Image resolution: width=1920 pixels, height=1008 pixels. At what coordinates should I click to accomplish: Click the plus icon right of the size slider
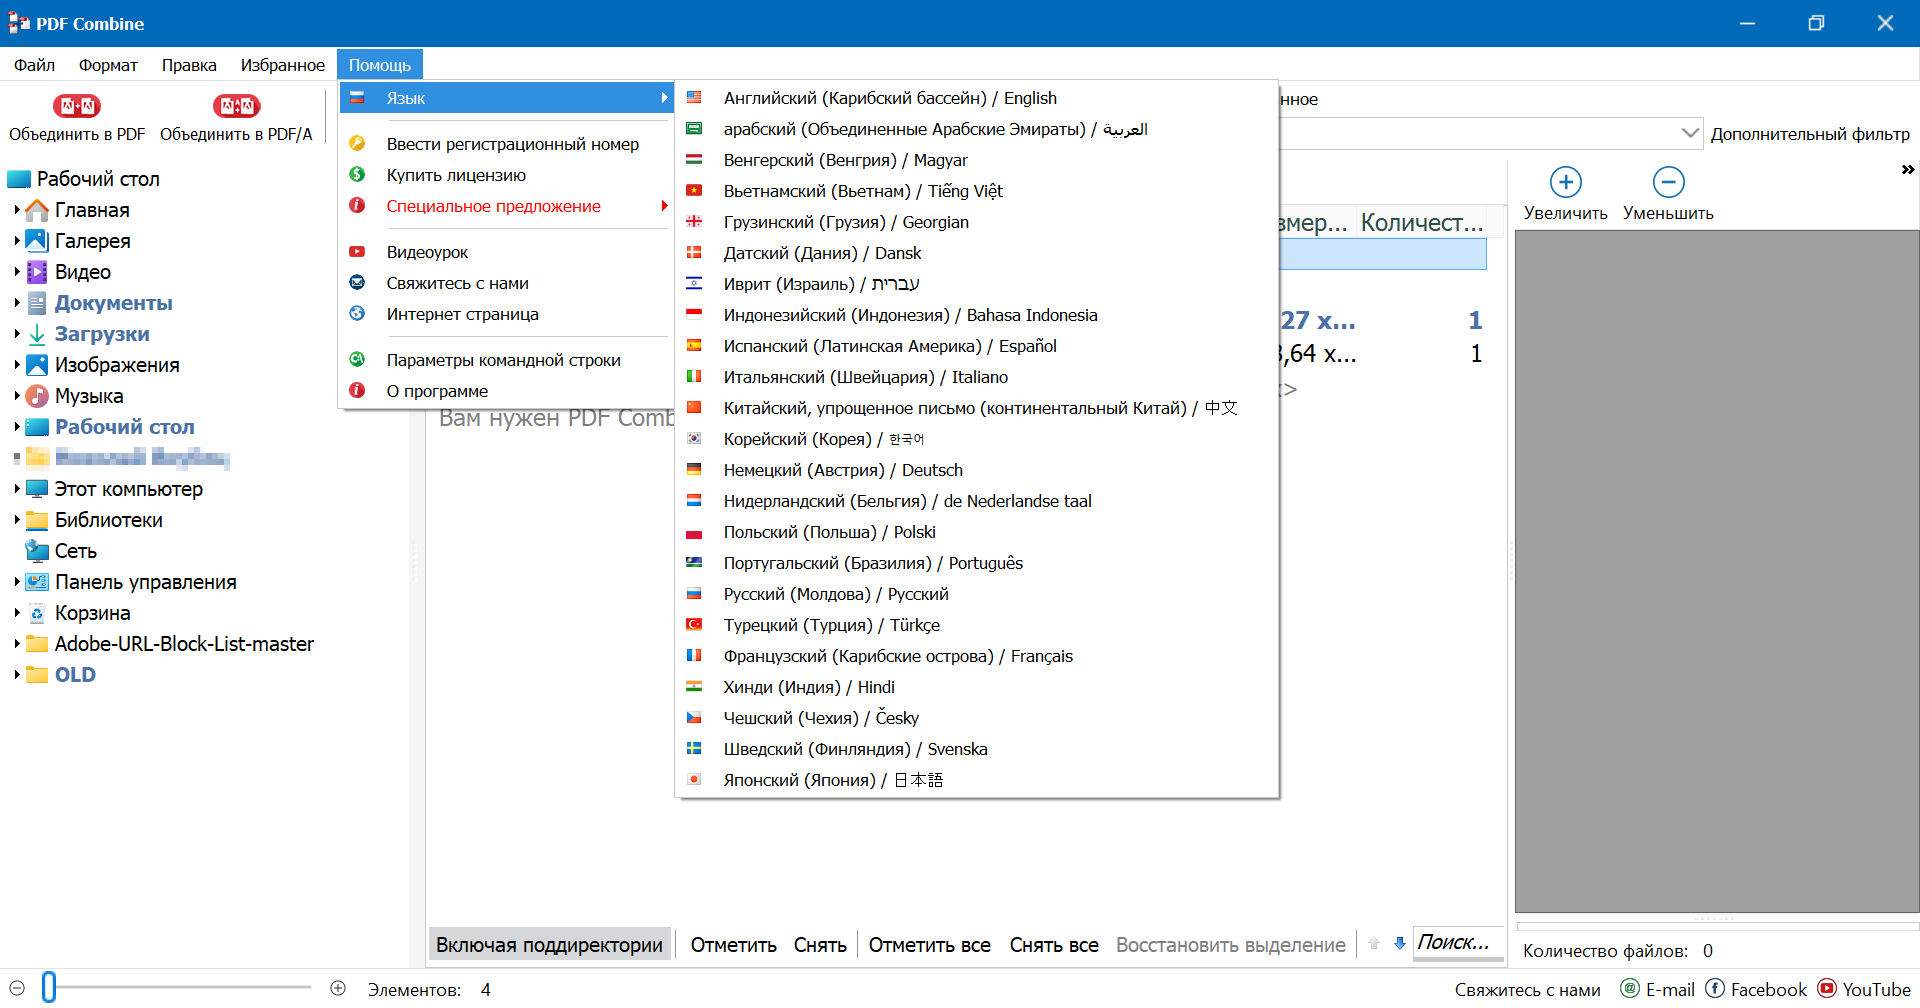338,988
